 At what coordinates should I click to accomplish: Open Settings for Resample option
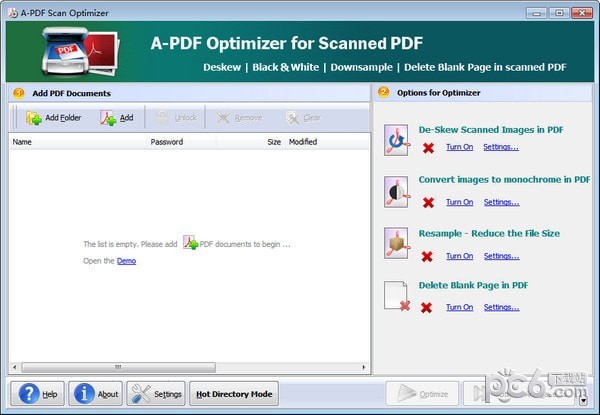click(502, 256)
